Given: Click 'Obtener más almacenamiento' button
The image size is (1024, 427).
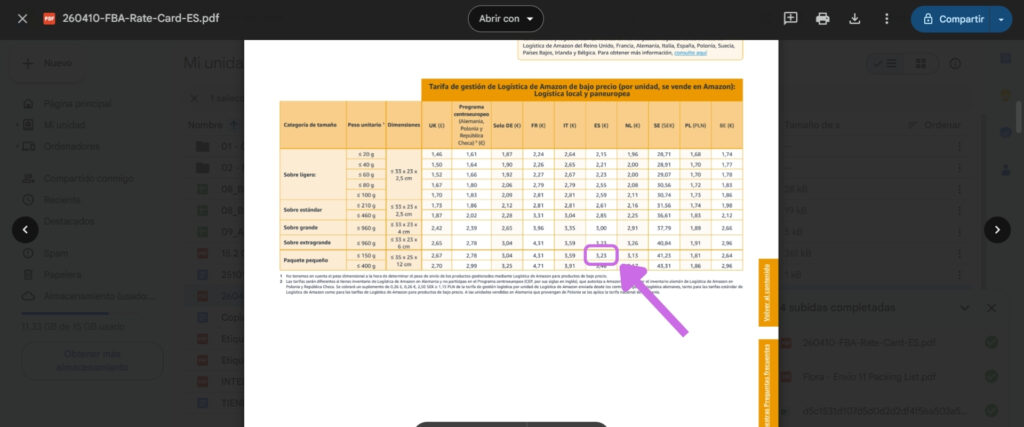Looking at the screenshot, I should [x=91, y=360].
